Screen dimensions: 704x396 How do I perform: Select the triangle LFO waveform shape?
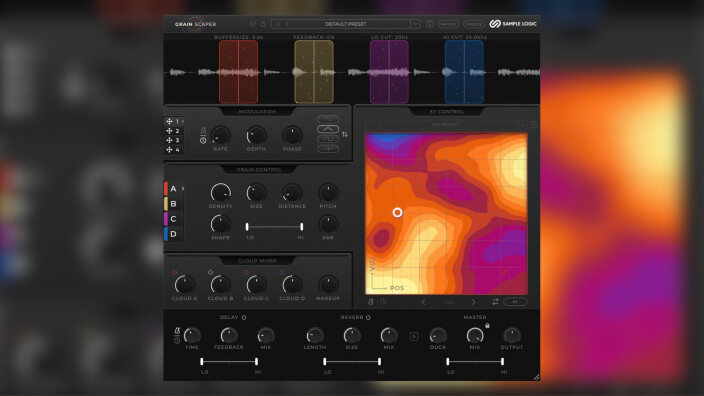click(328, 129)
